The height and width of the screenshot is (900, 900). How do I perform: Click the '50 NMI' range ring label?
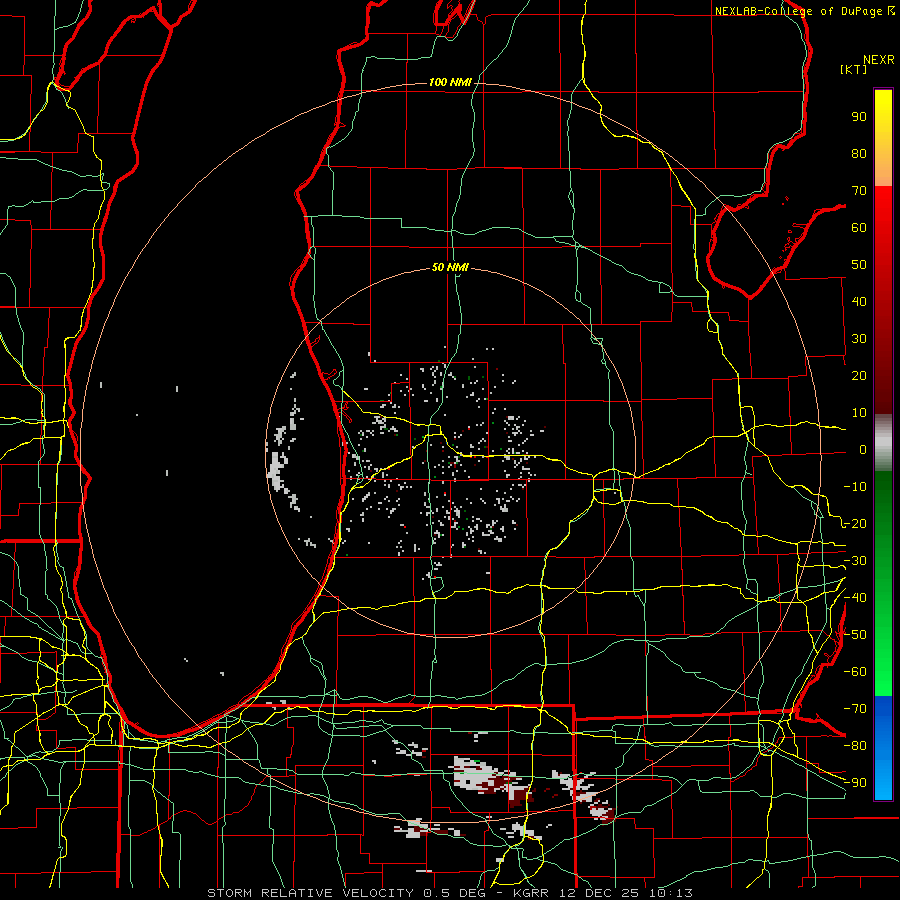450,267
